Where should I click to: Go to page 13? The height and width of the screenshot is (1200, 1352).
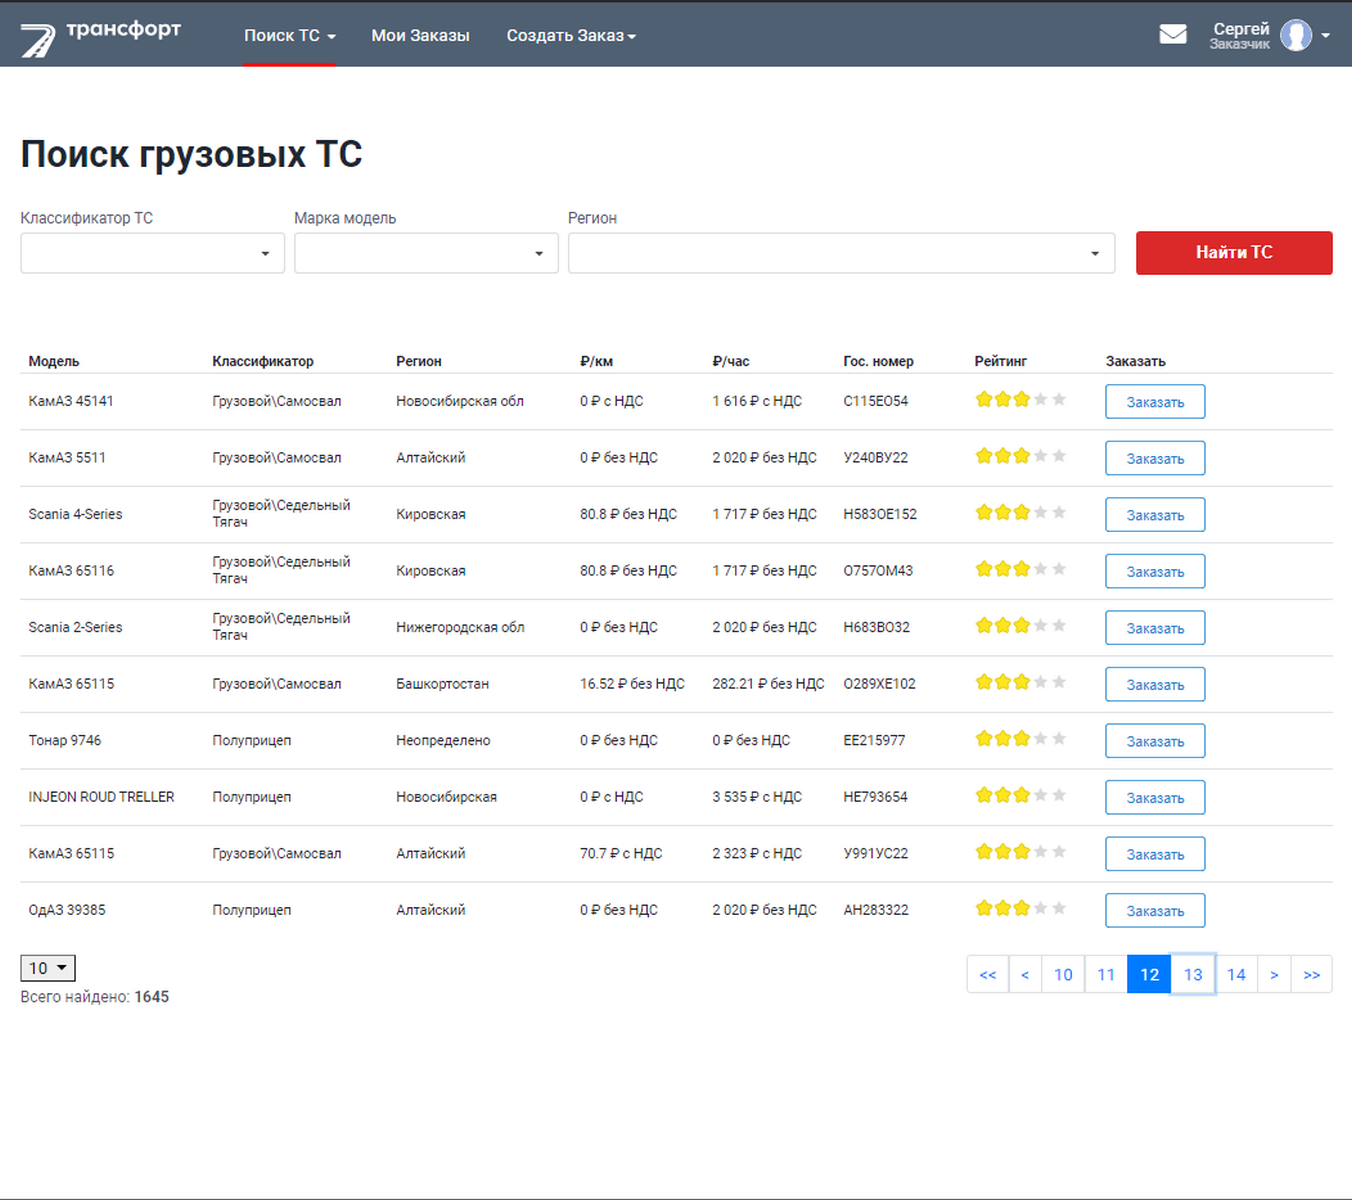tap(1193, 974)
